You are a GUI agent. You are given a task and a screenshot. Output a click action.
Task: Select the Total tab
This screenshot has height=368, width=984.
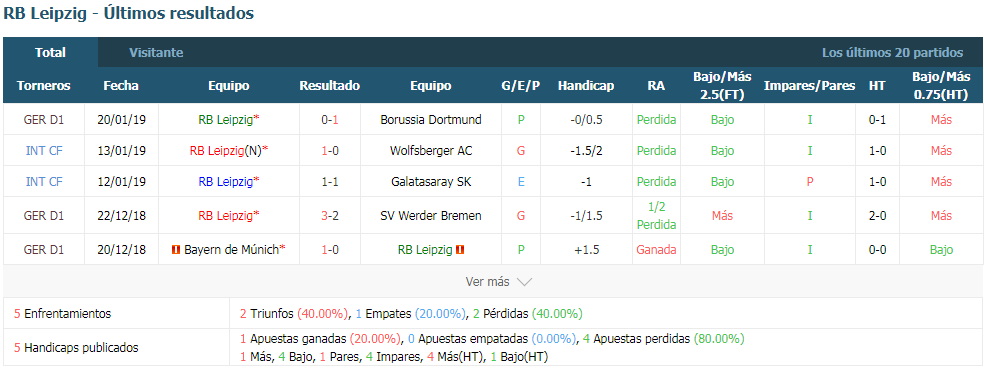click(50, 53)
